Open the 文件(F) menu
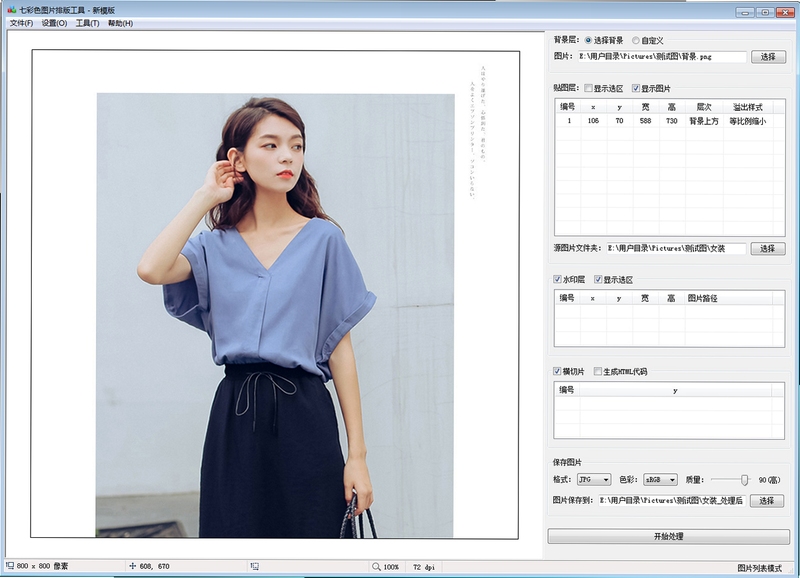The image size is (800, 578). click(21, 23)
